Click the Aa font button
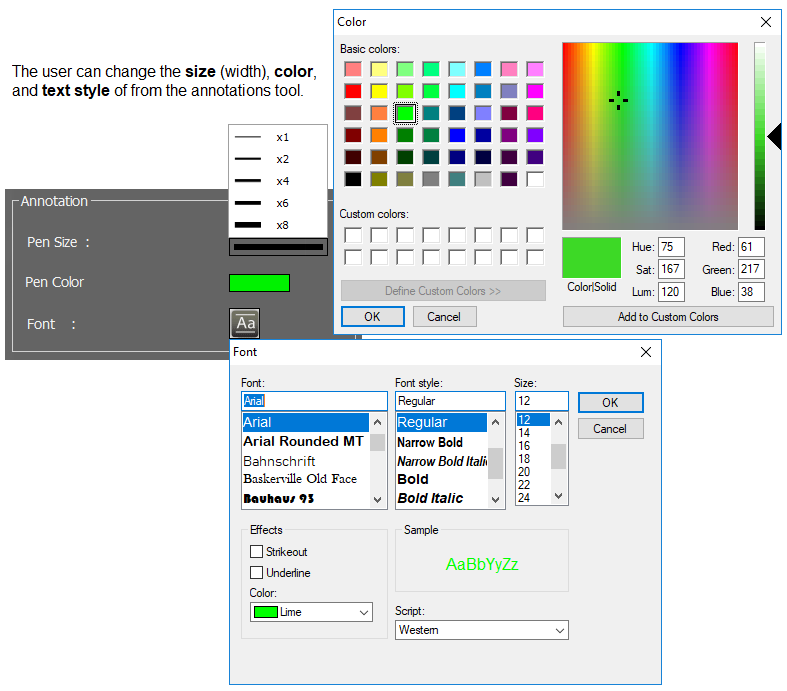This screenshot has height=691, width=787. pos(245,324)
